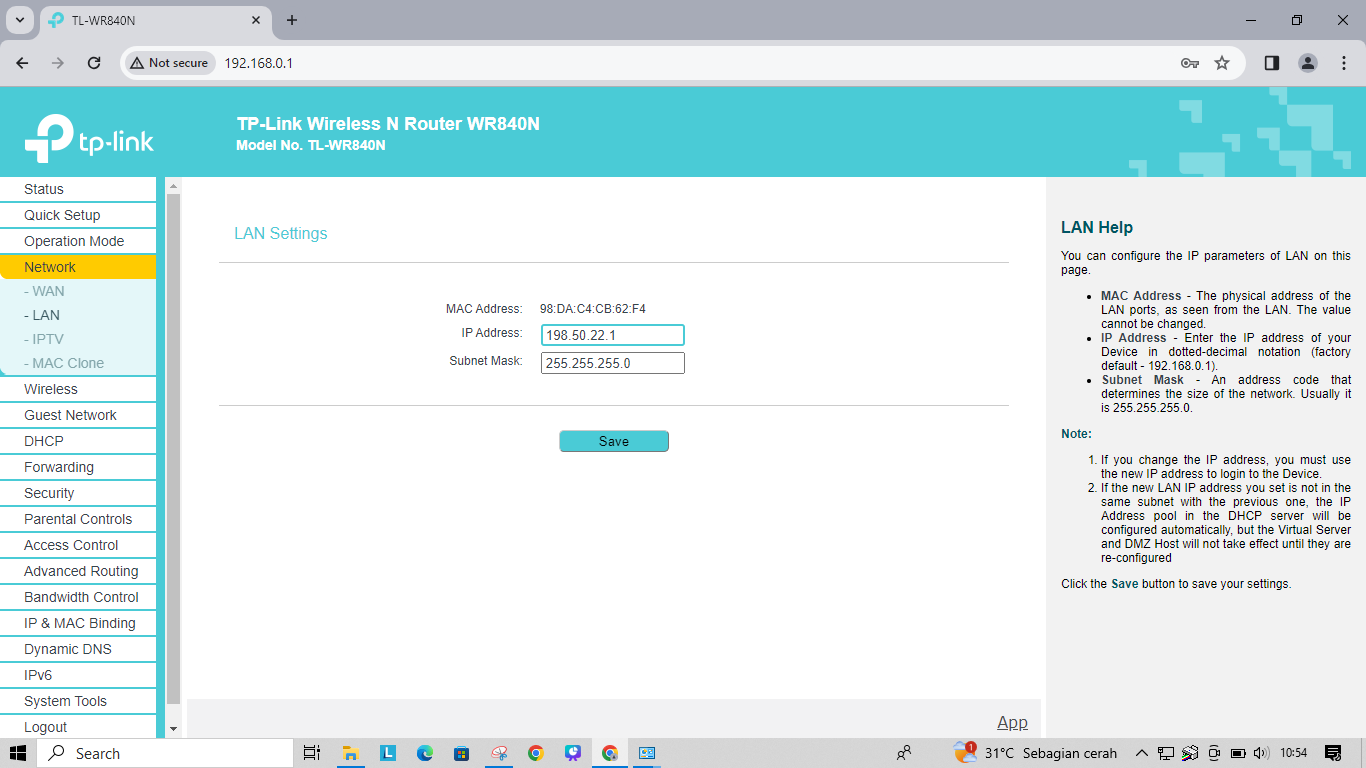Click Logout in the sidebar
The width and height of the screenshot is (1366, 768).
coord(78,727)
